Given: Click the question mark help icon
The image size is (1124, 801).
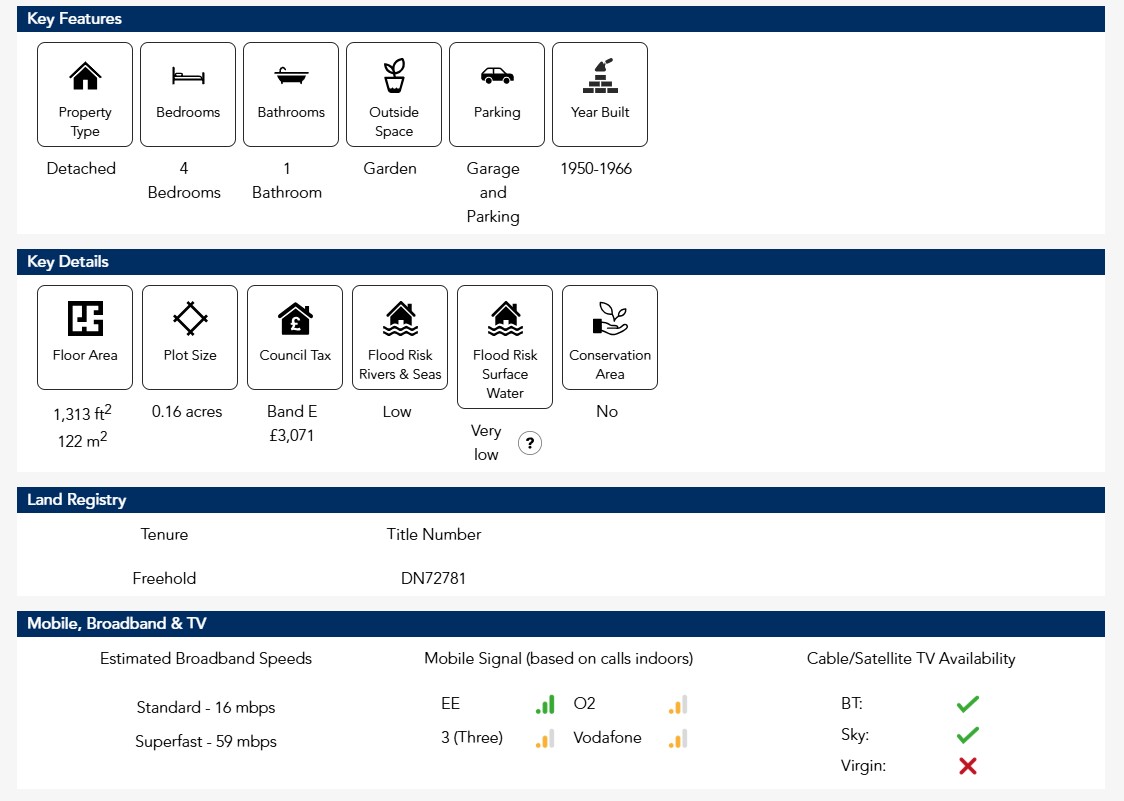Looking at the screenshot, I should (x=530, y=443).
